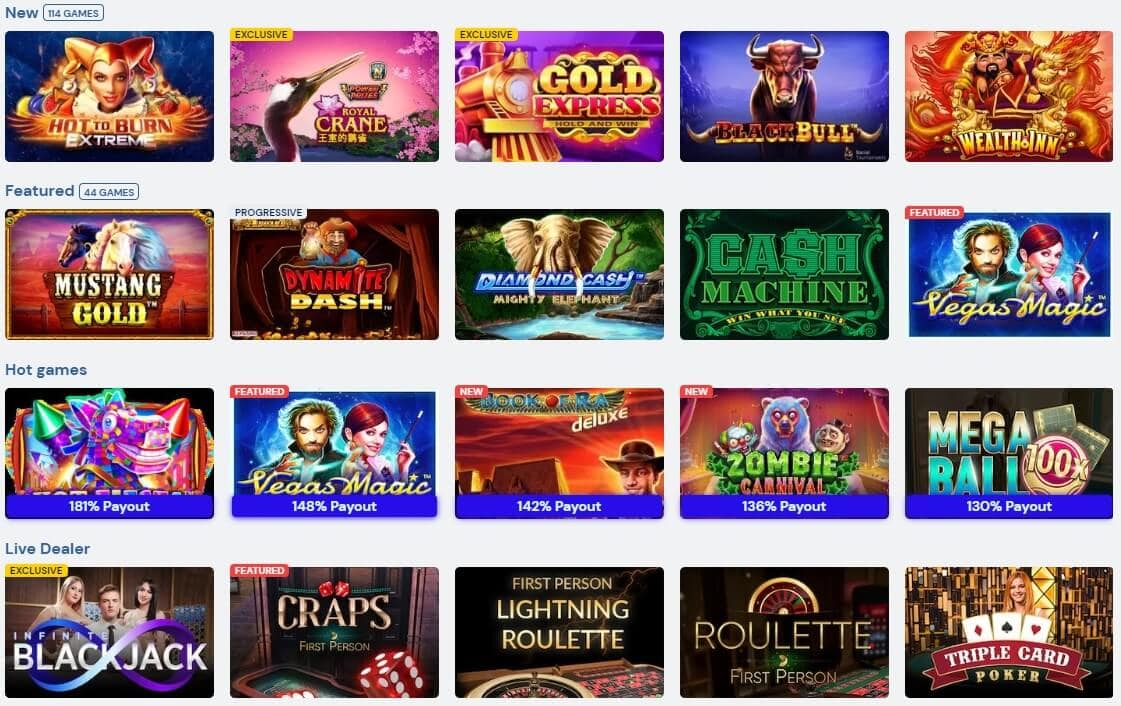Launch Book of Ra Deluxe game

click(x=559, y=453)
